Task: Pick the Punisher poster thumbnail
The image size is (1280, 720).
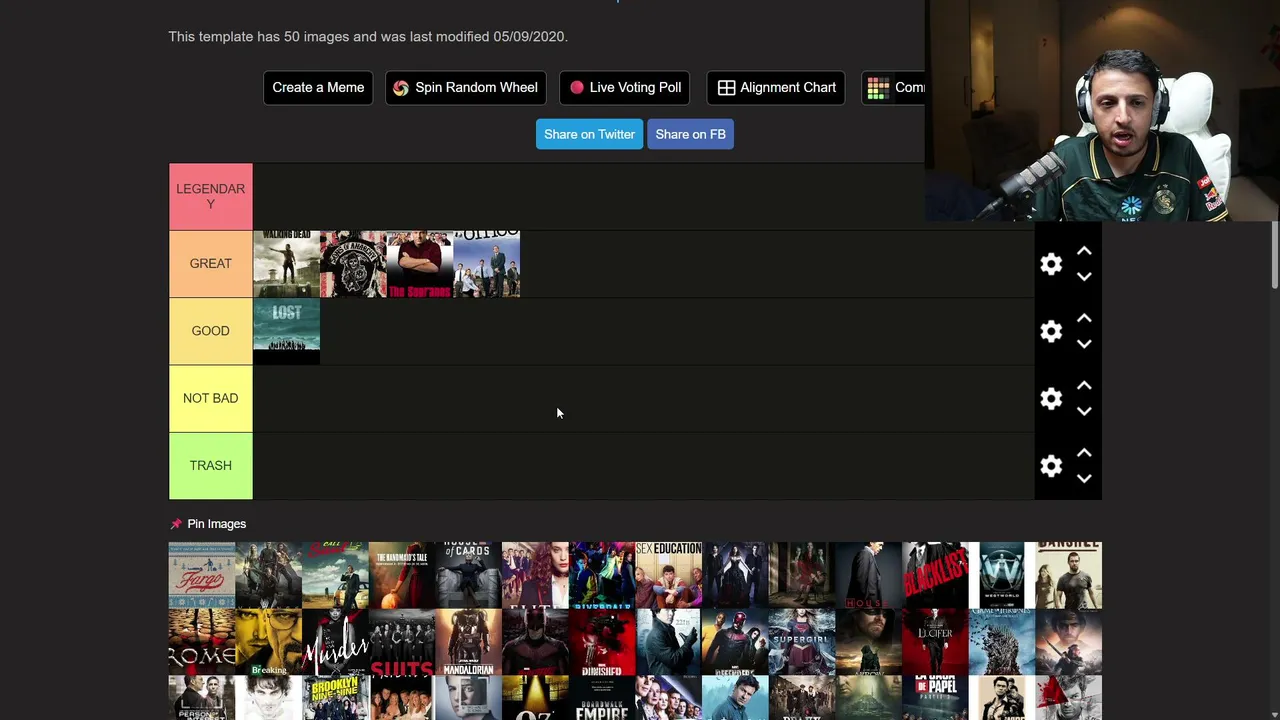Action: point(602,642)
